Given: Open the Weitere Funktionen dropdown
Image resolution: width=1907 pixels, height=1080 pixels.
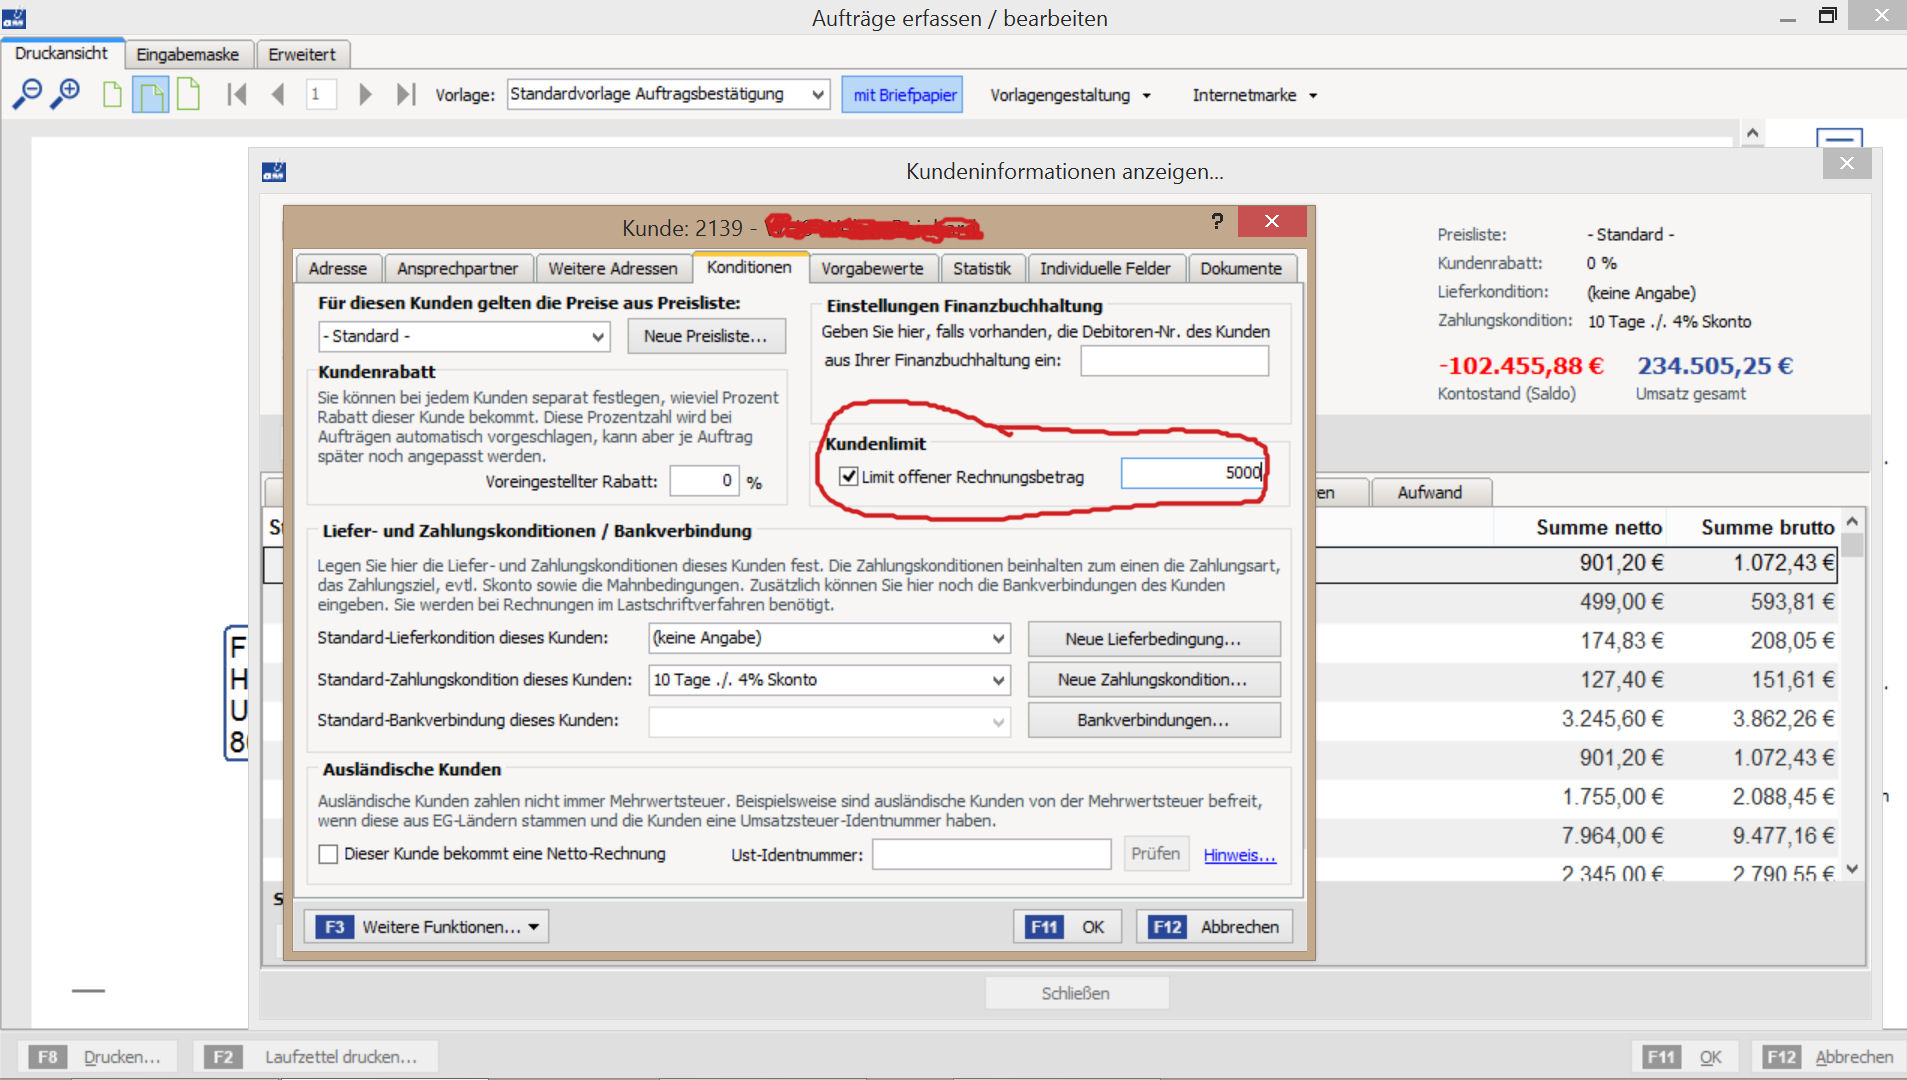Looking at the screenshot, I should (x=427, y=927).
